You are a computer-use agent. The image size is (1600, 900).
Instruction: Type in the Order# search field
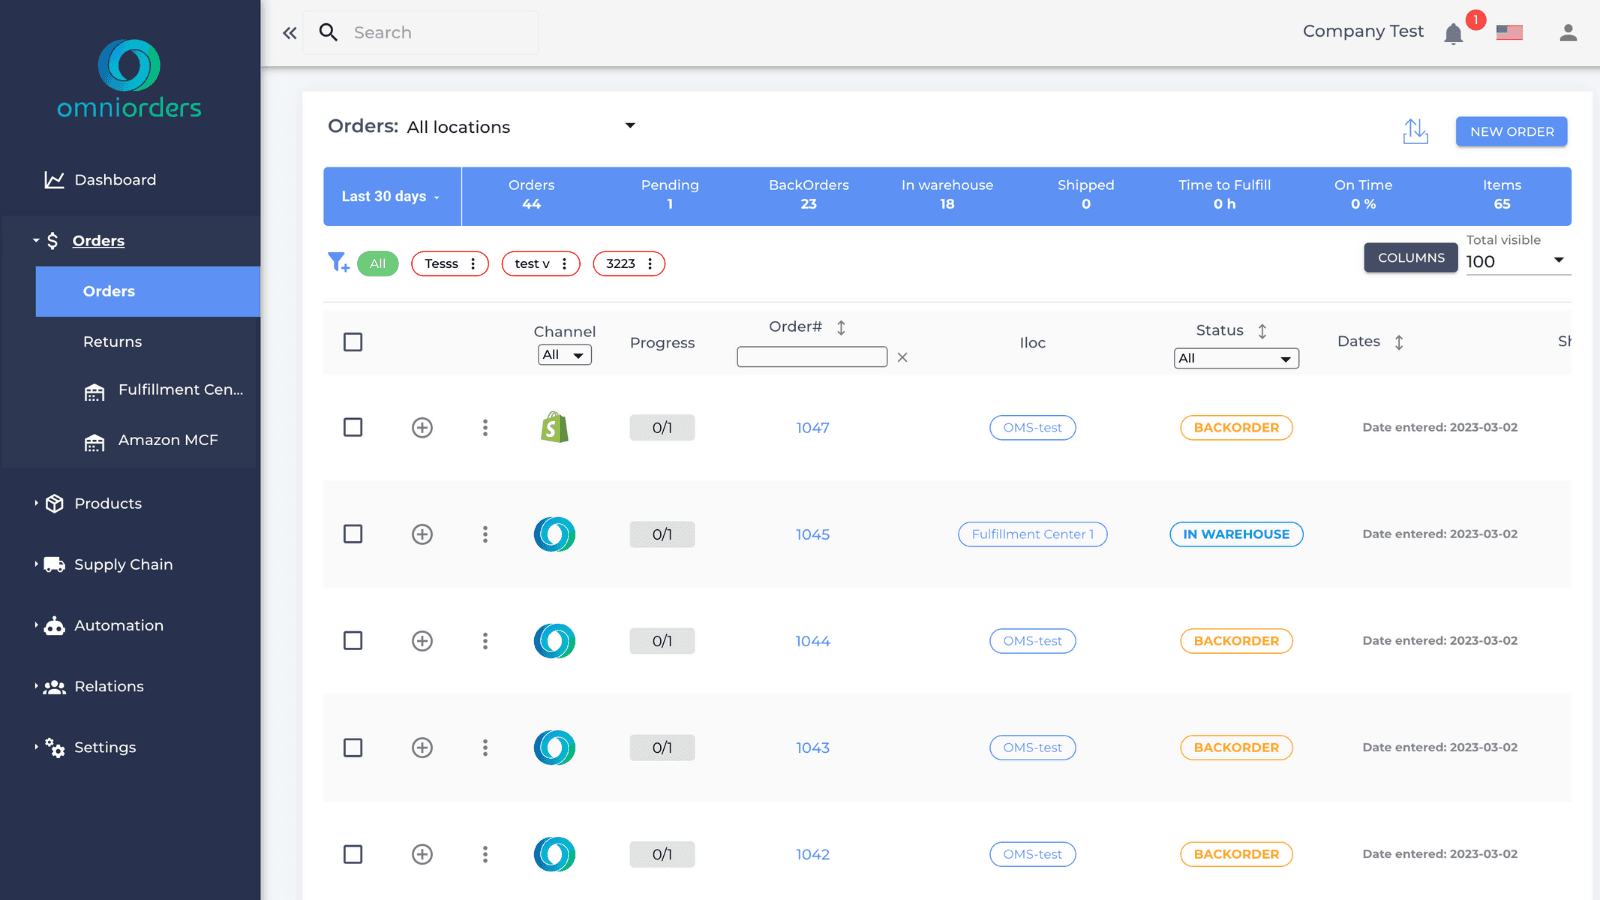coord(811,356)
